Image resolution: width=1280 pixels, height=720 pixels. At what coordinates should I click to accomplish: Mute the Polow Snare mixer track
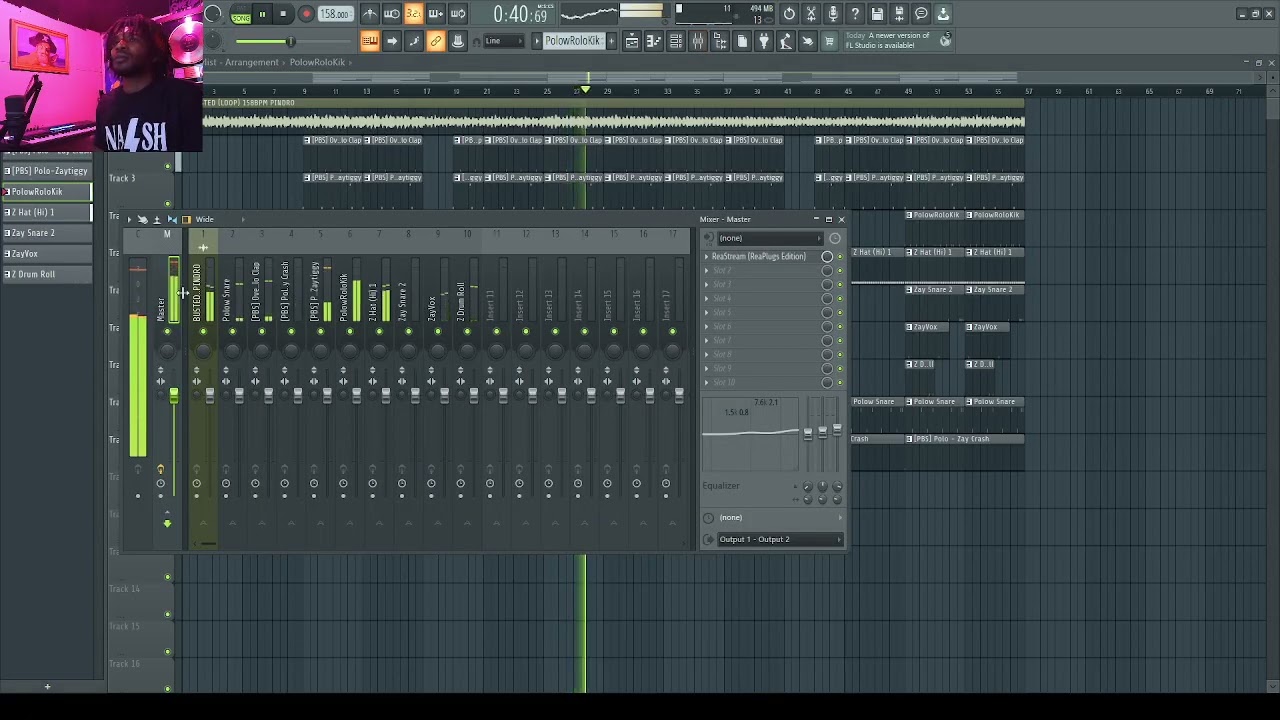point(232,332)
